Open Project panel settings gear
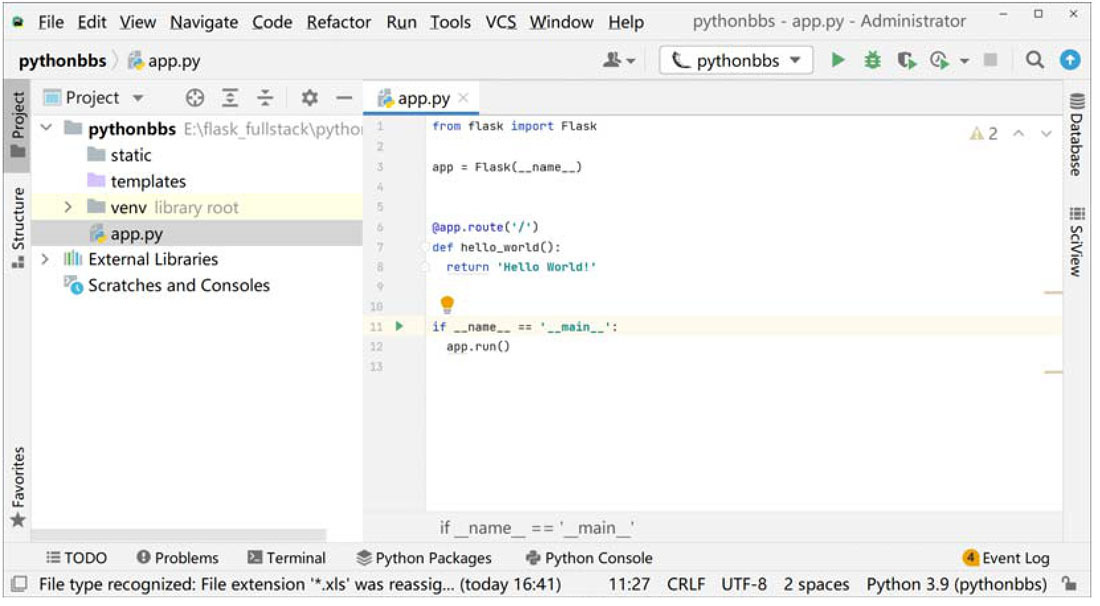 click(309, 98)
